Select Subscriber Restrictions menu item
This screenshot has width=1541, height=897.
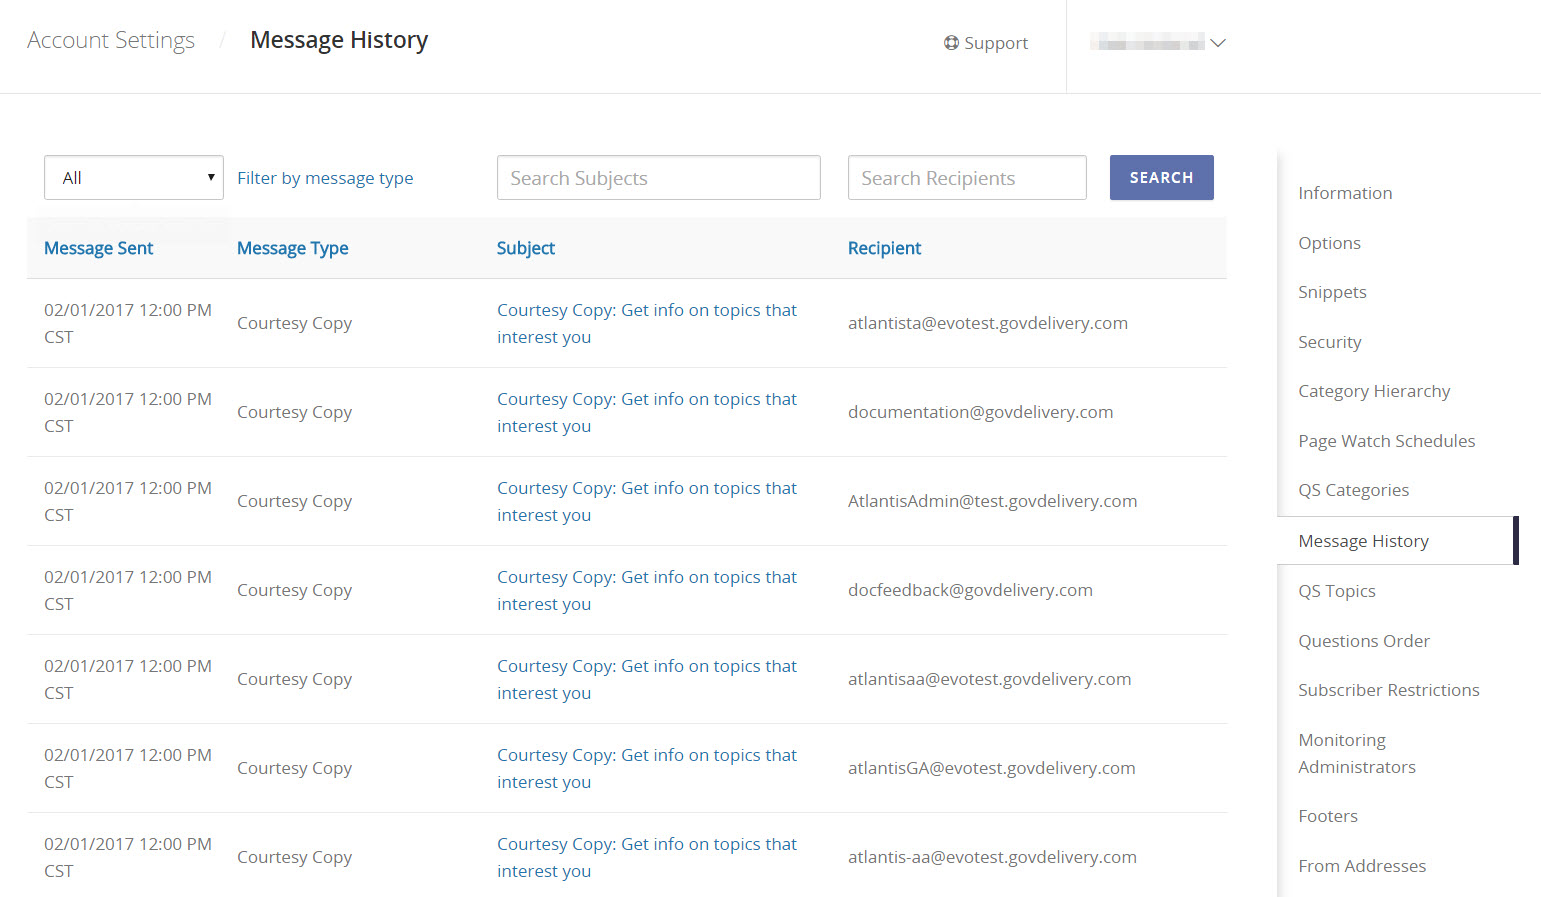(x=1388, y=690)
